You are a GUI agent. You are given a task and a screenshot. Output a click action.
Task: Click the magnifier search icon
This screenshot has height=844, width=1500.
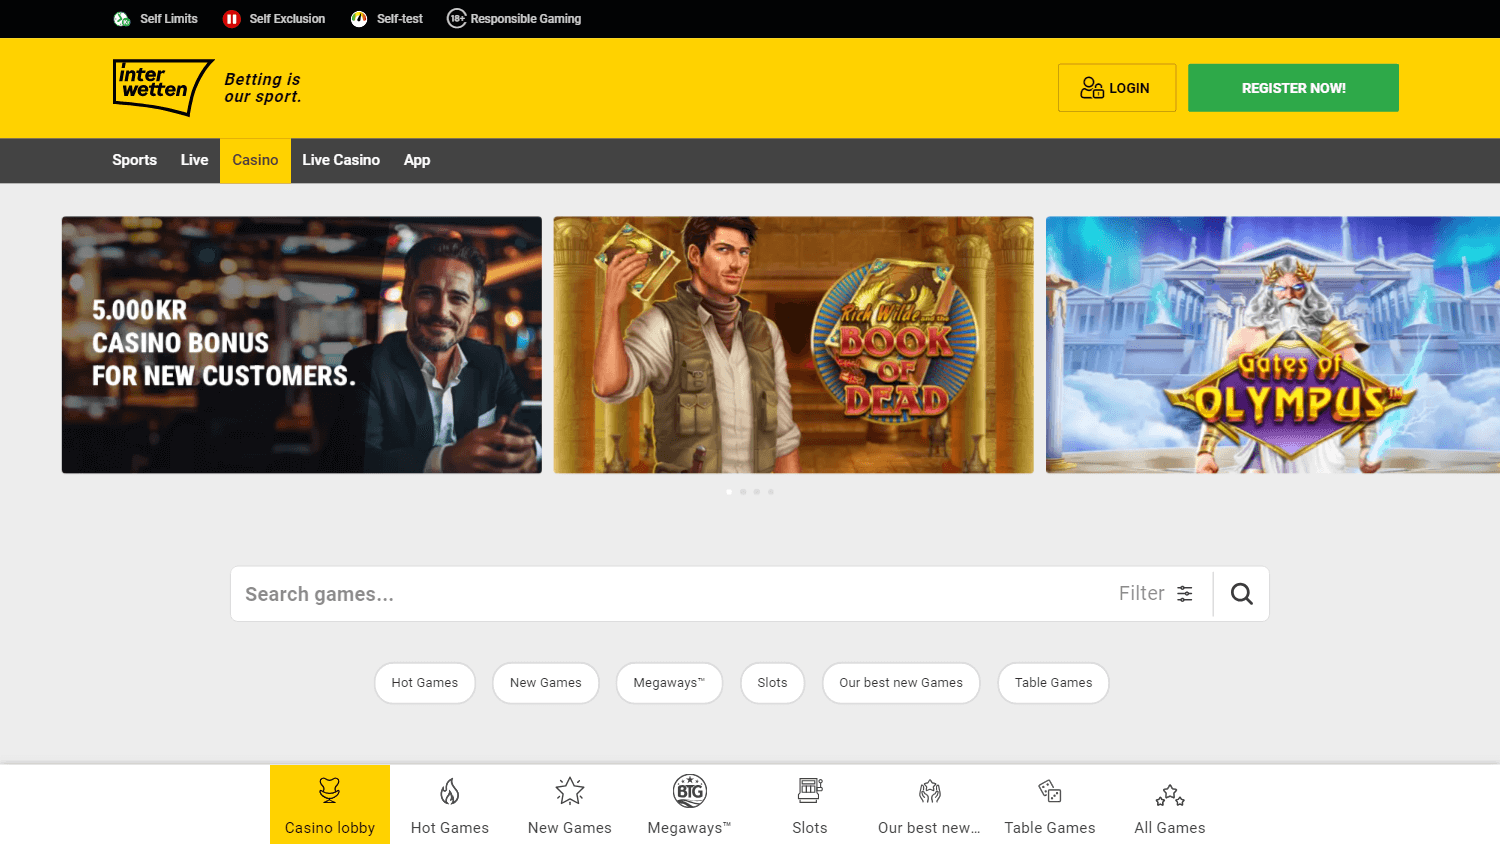tap(1241, 594)
